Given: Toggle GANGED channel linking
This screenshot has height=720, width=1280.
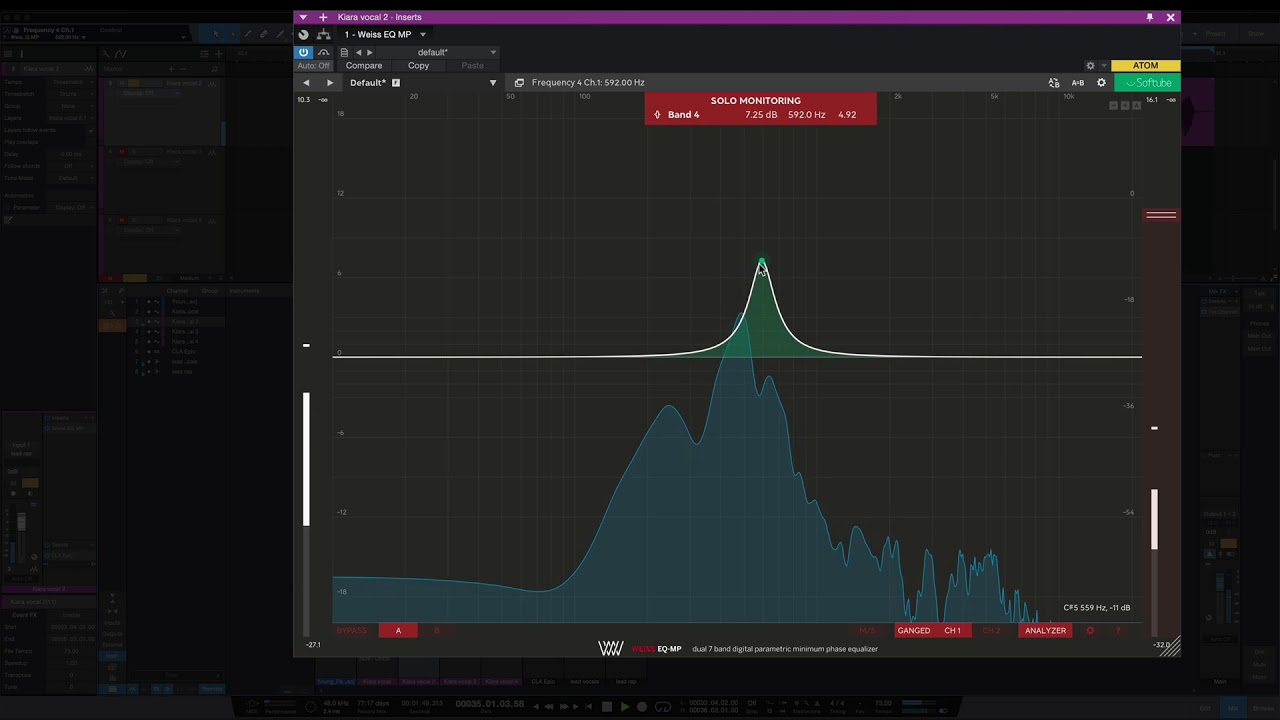Looking at the screenshot, I should pos(914,631).
